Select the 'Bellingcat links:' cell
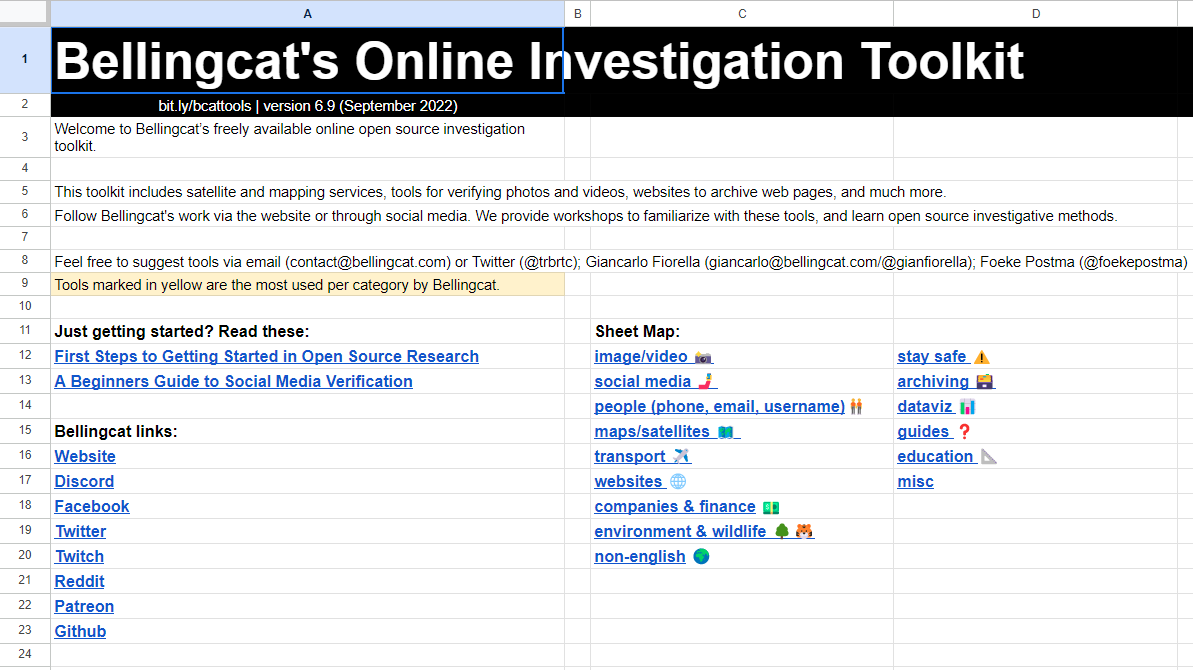The width and height of the screenshot is (1193, 670). tap(307, 431)
